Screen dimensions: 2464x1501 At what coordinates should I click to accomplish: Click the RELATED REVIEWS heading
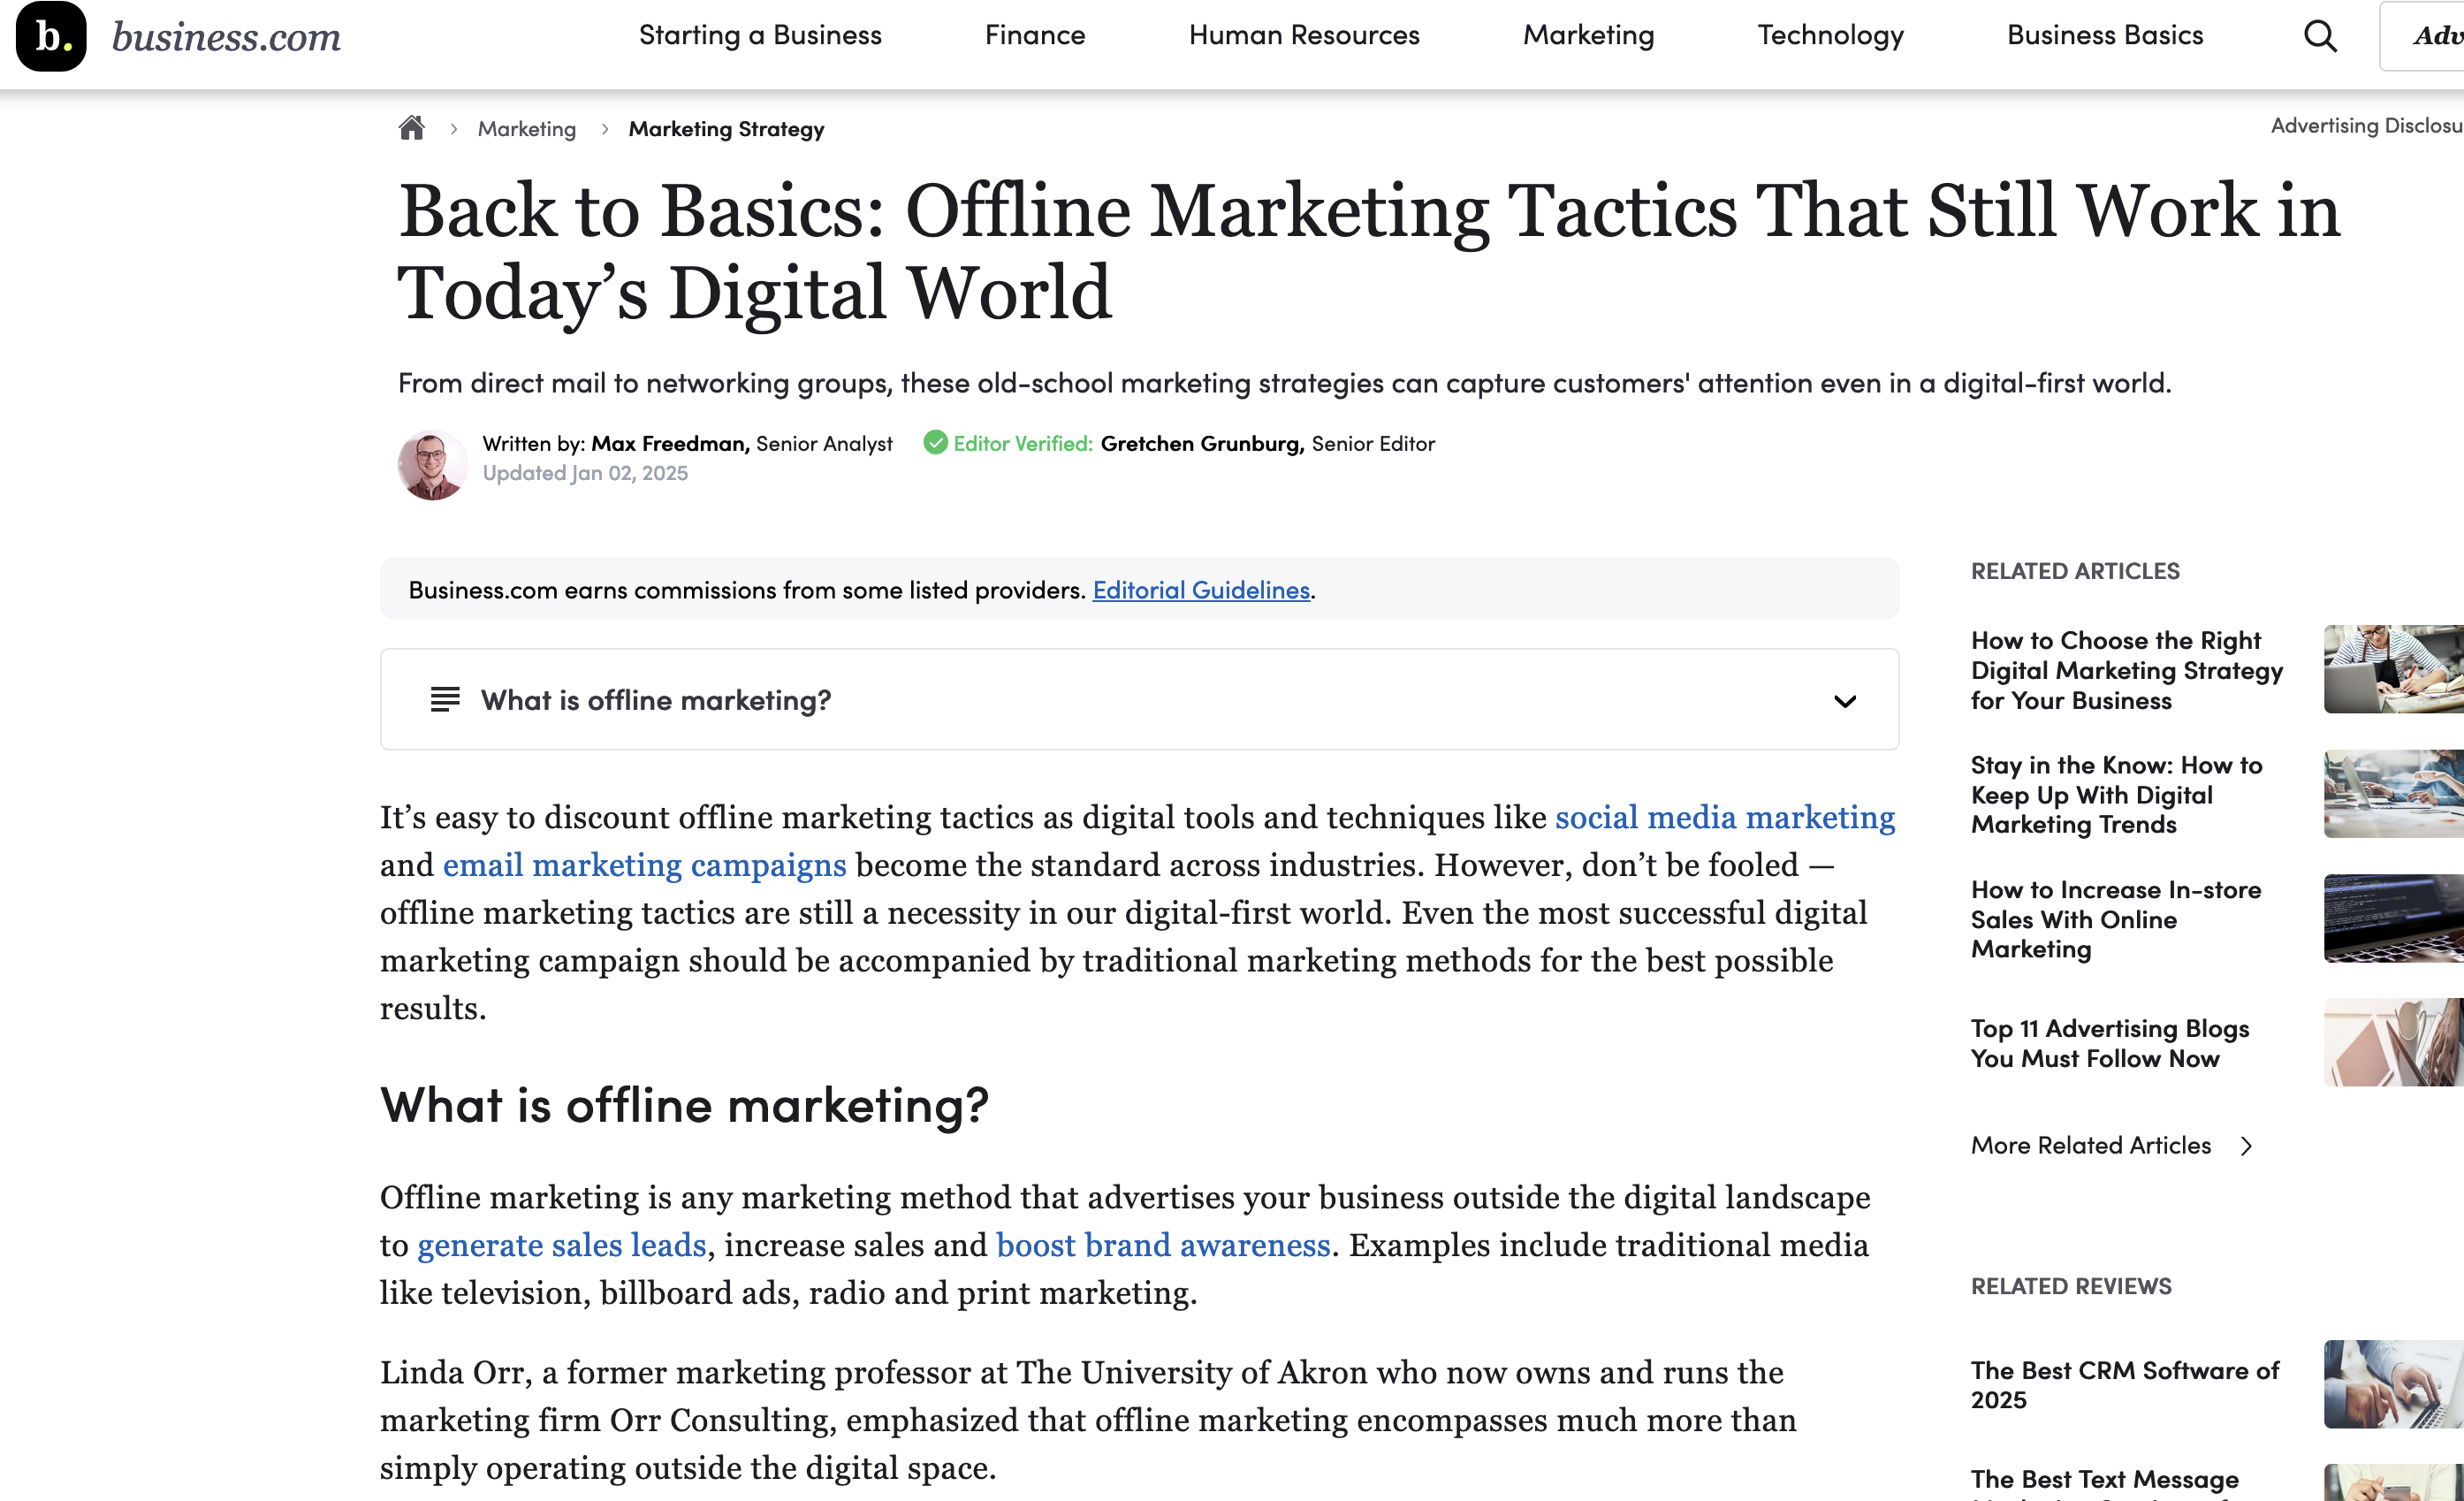click(x=2071, y=1286)
